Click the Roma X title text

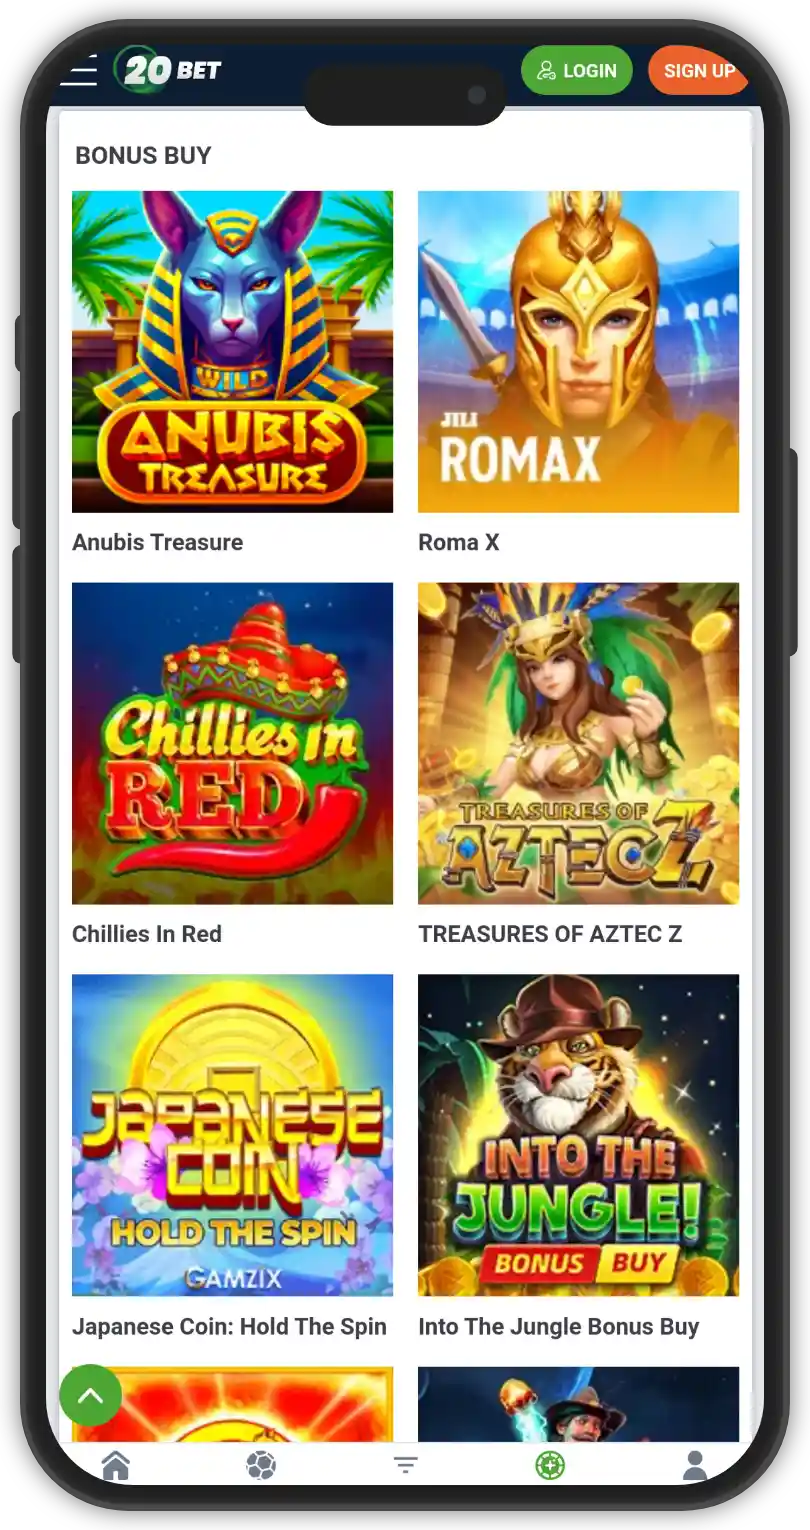coord(459,542)
